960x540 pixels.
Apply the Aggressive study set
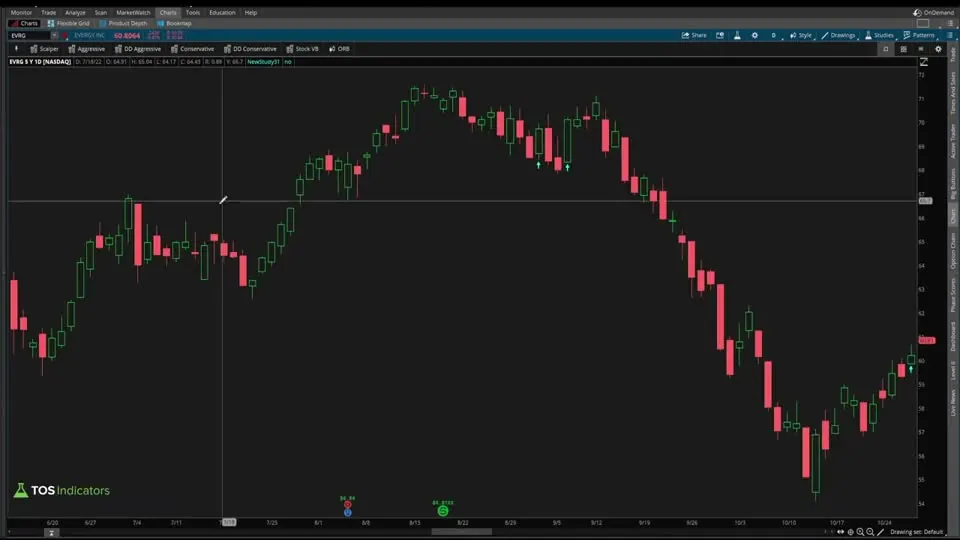point(86,49)
